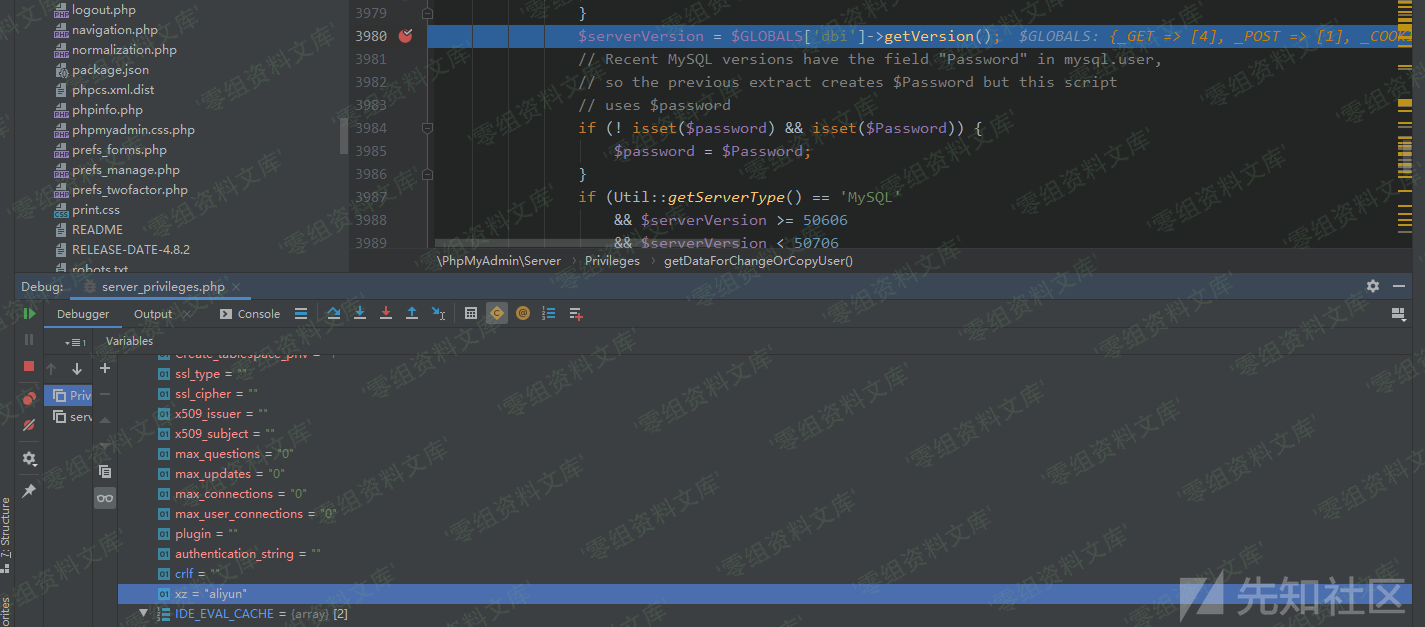Viewport: 1425px width, 627px height.
Task: Open phpinfo.php in the project tree
Action: [x=107, y=110]
